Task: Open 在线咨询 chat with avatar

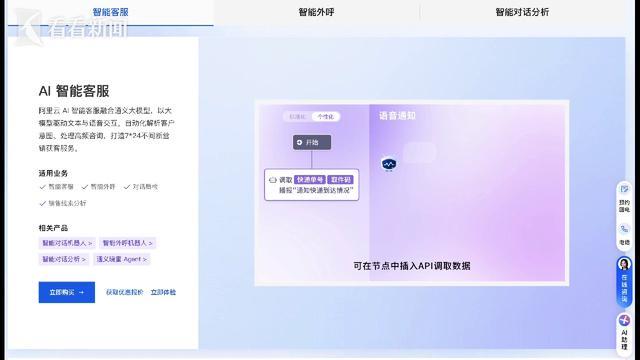Action: pyautogui.click(x=624, y=282)
